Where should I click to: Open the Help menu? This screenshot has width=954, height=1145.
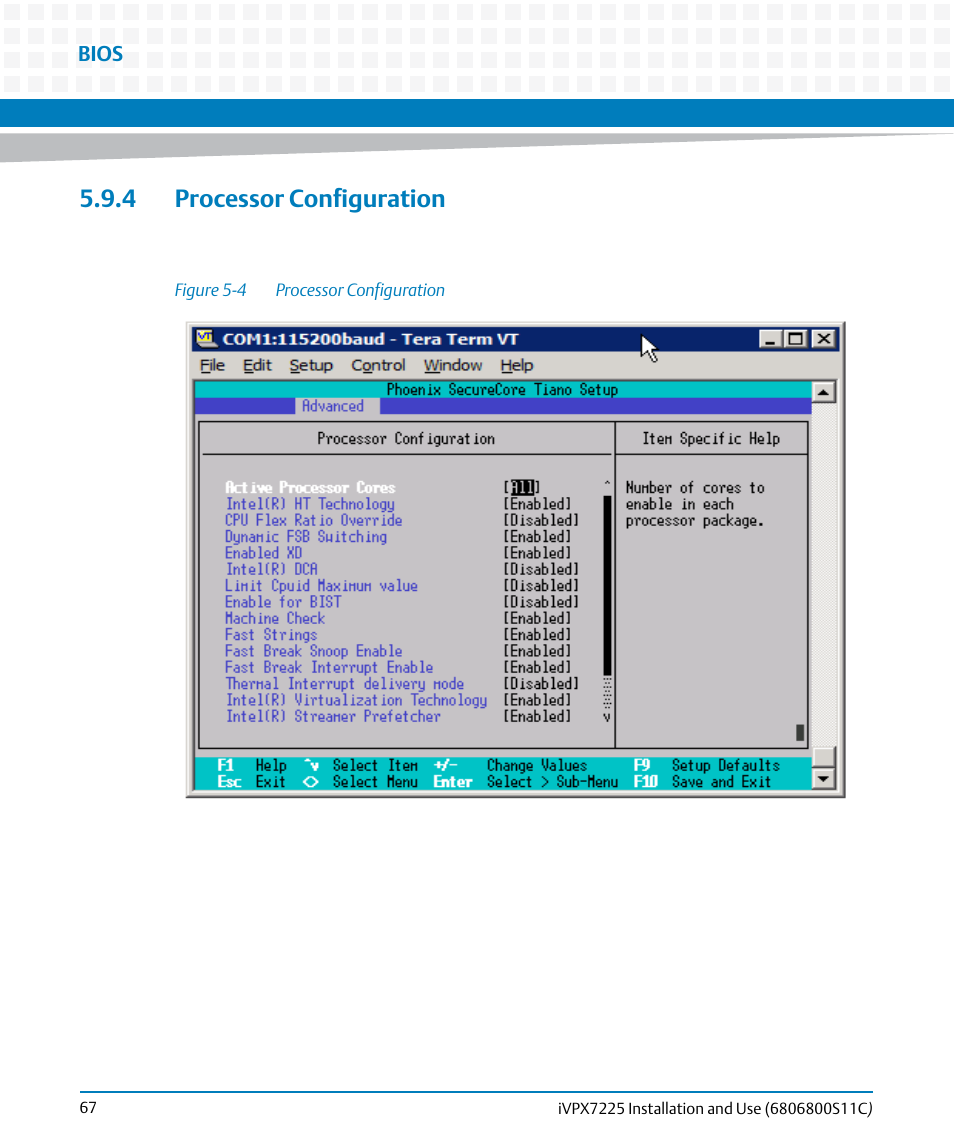pyautogui.click(x=516, y=365)
